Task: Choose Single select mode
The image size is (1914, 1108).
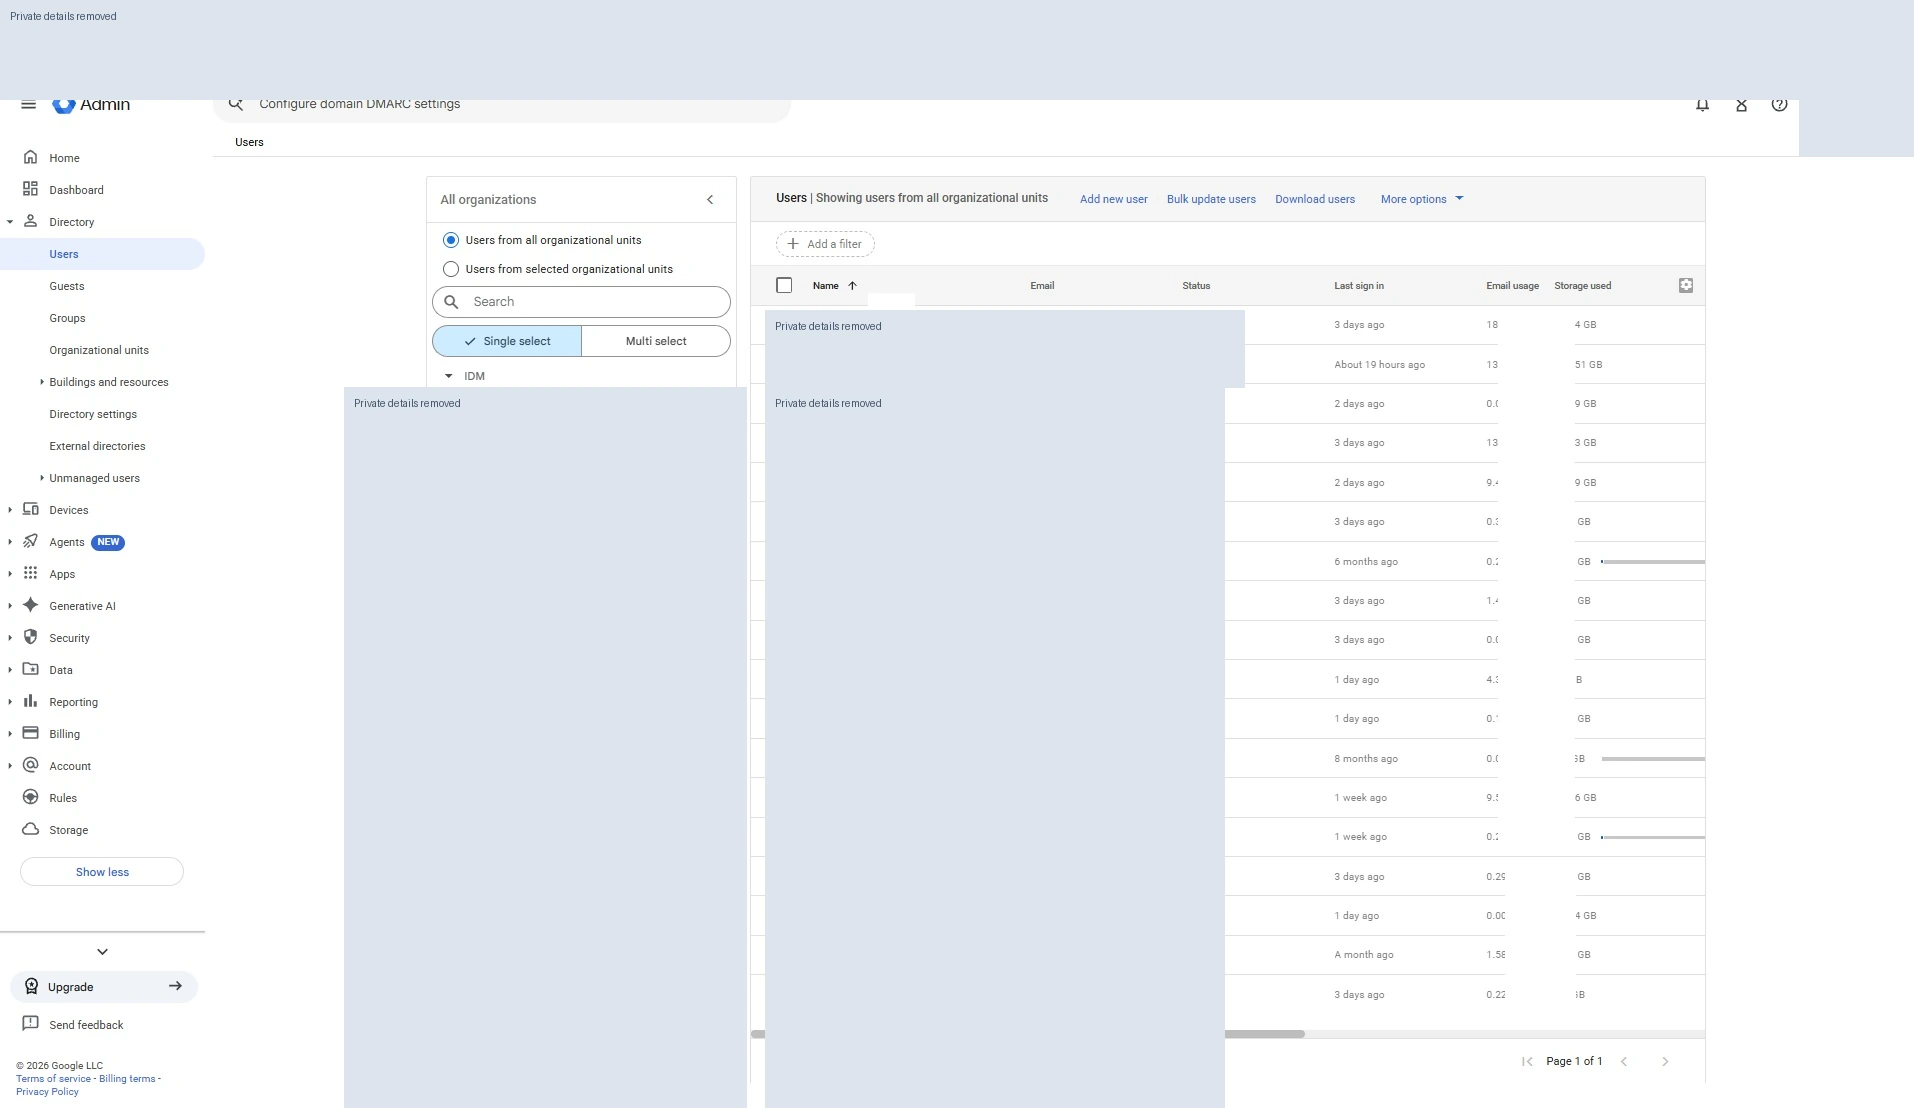Action: pos(507,341)
